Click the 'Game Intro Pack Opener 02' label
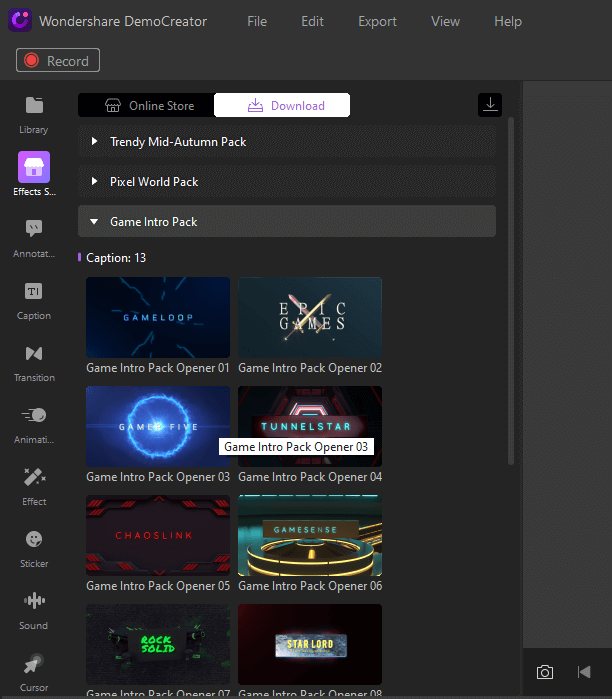The width and height of the screenshot is (612, 699). (x=310, y=368)
